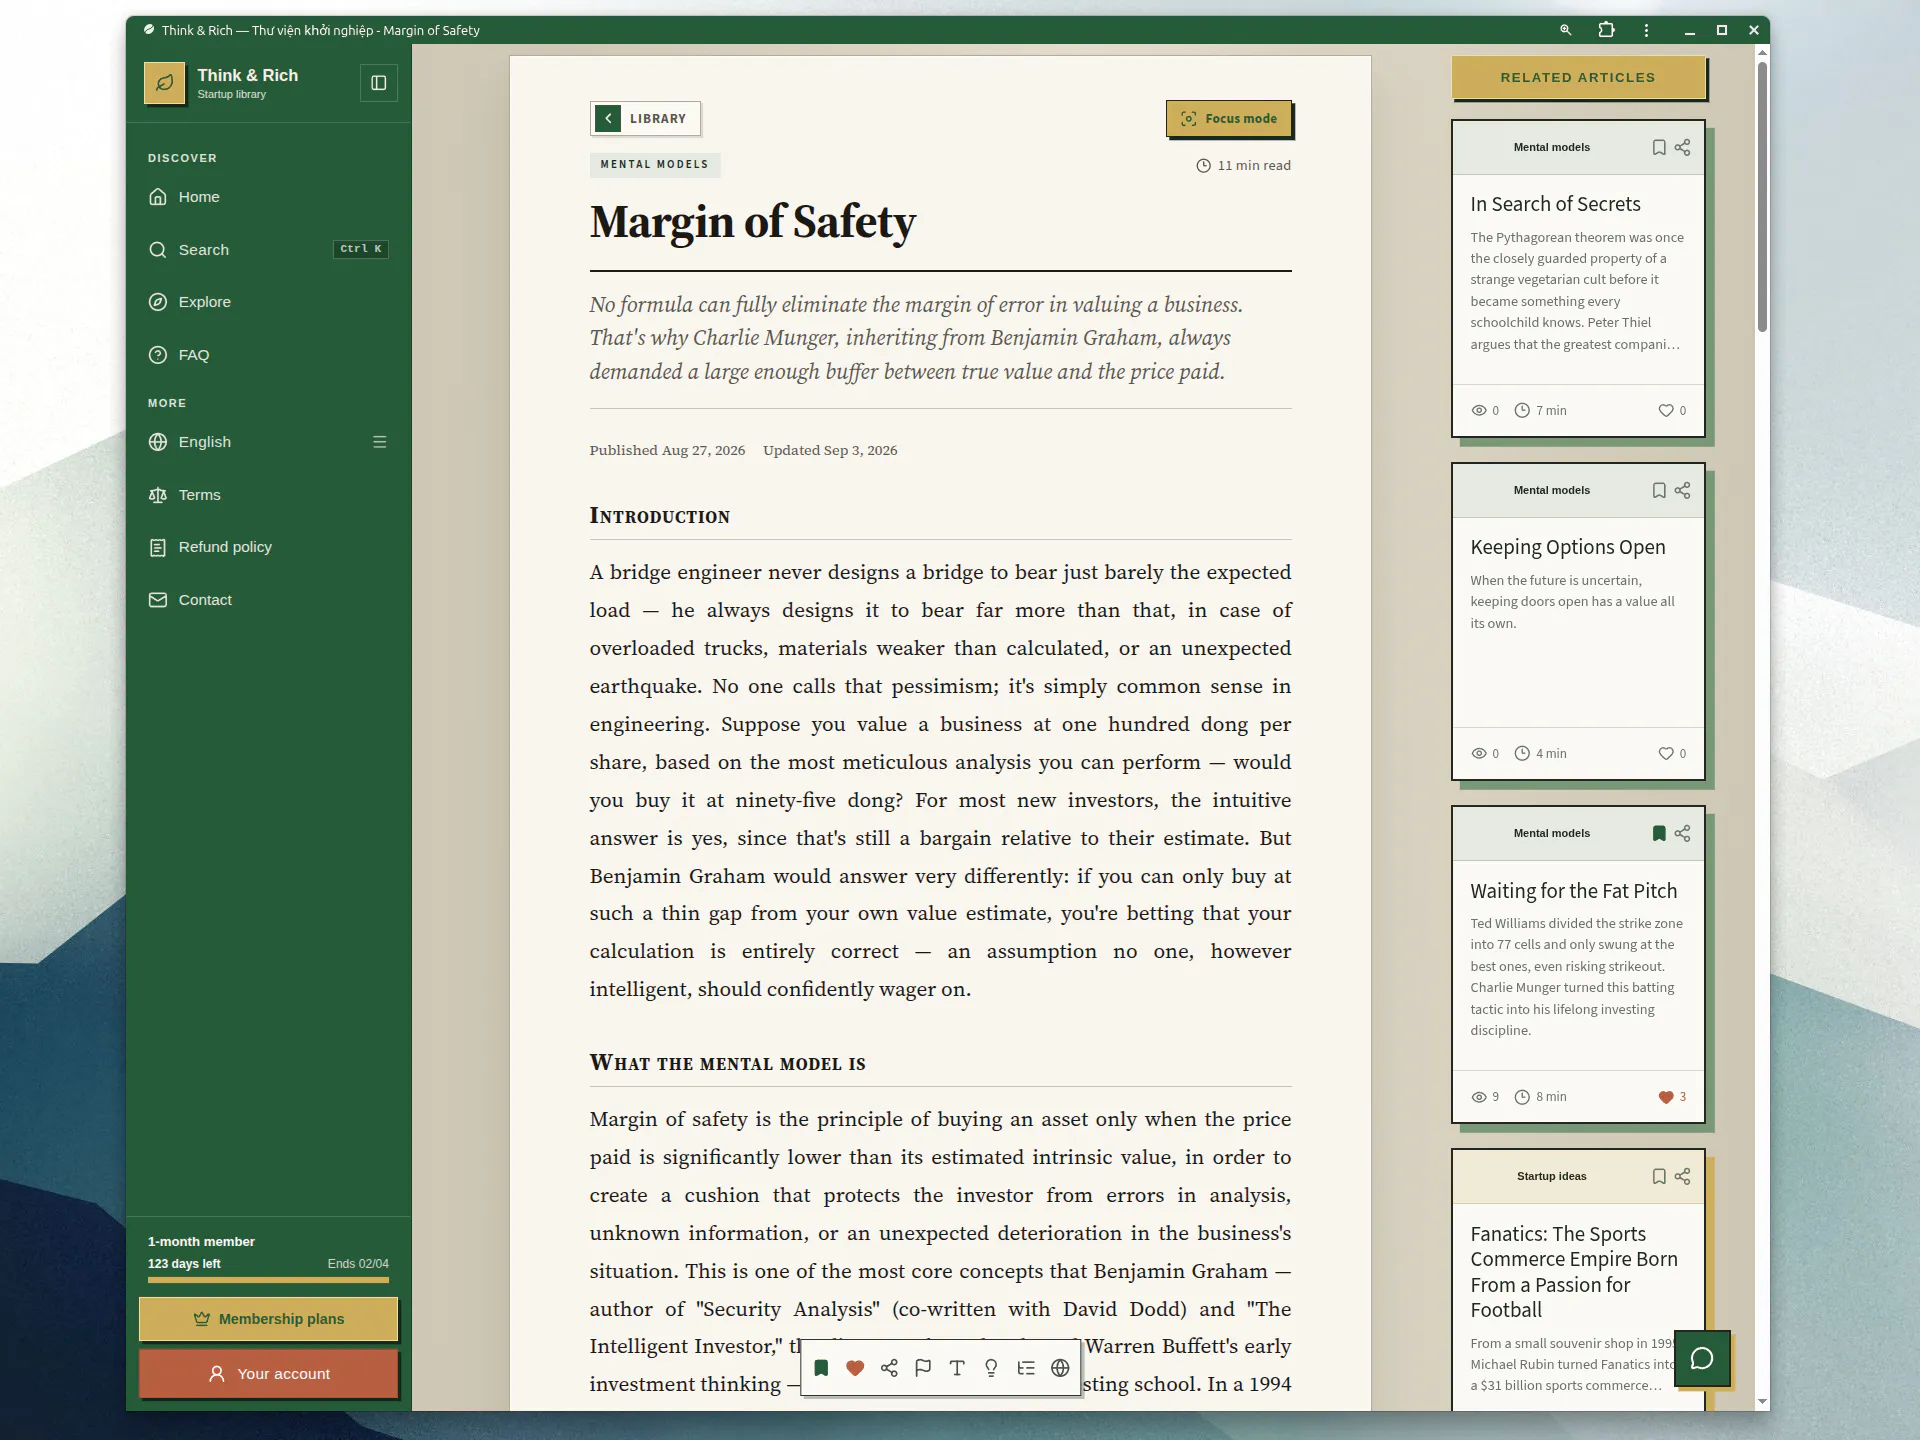Open the Keeping Options Open article
The width and height of the screenshot is (1920, 1440).
click(1567, 547)
